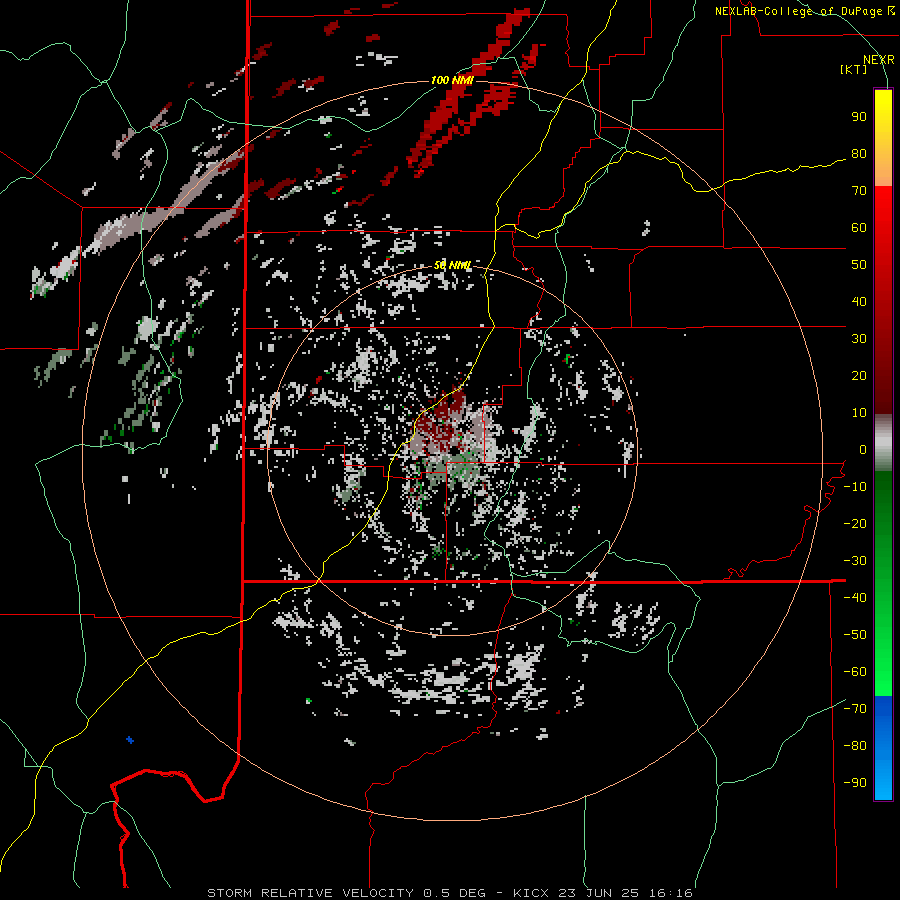Click the 20 value on the velocity scale
Screen dimensions: 900x900
click(x=859, y=376)
